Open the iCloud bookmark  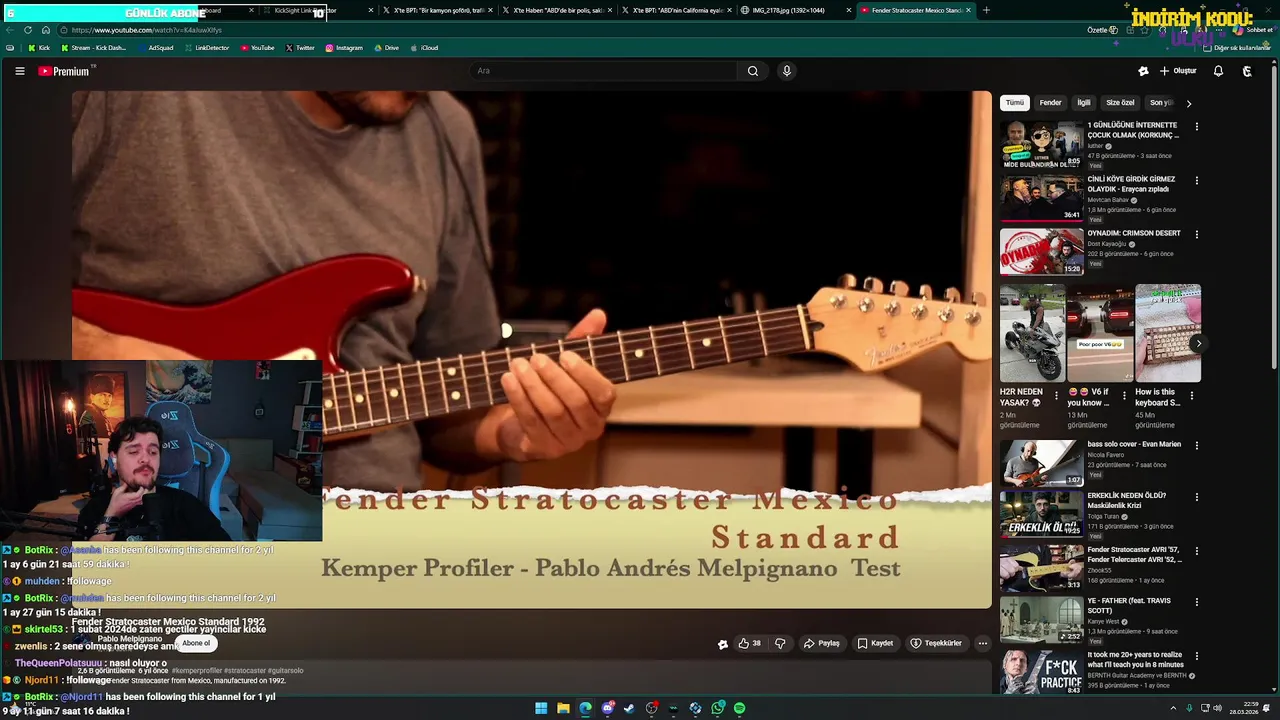point(424,48)
